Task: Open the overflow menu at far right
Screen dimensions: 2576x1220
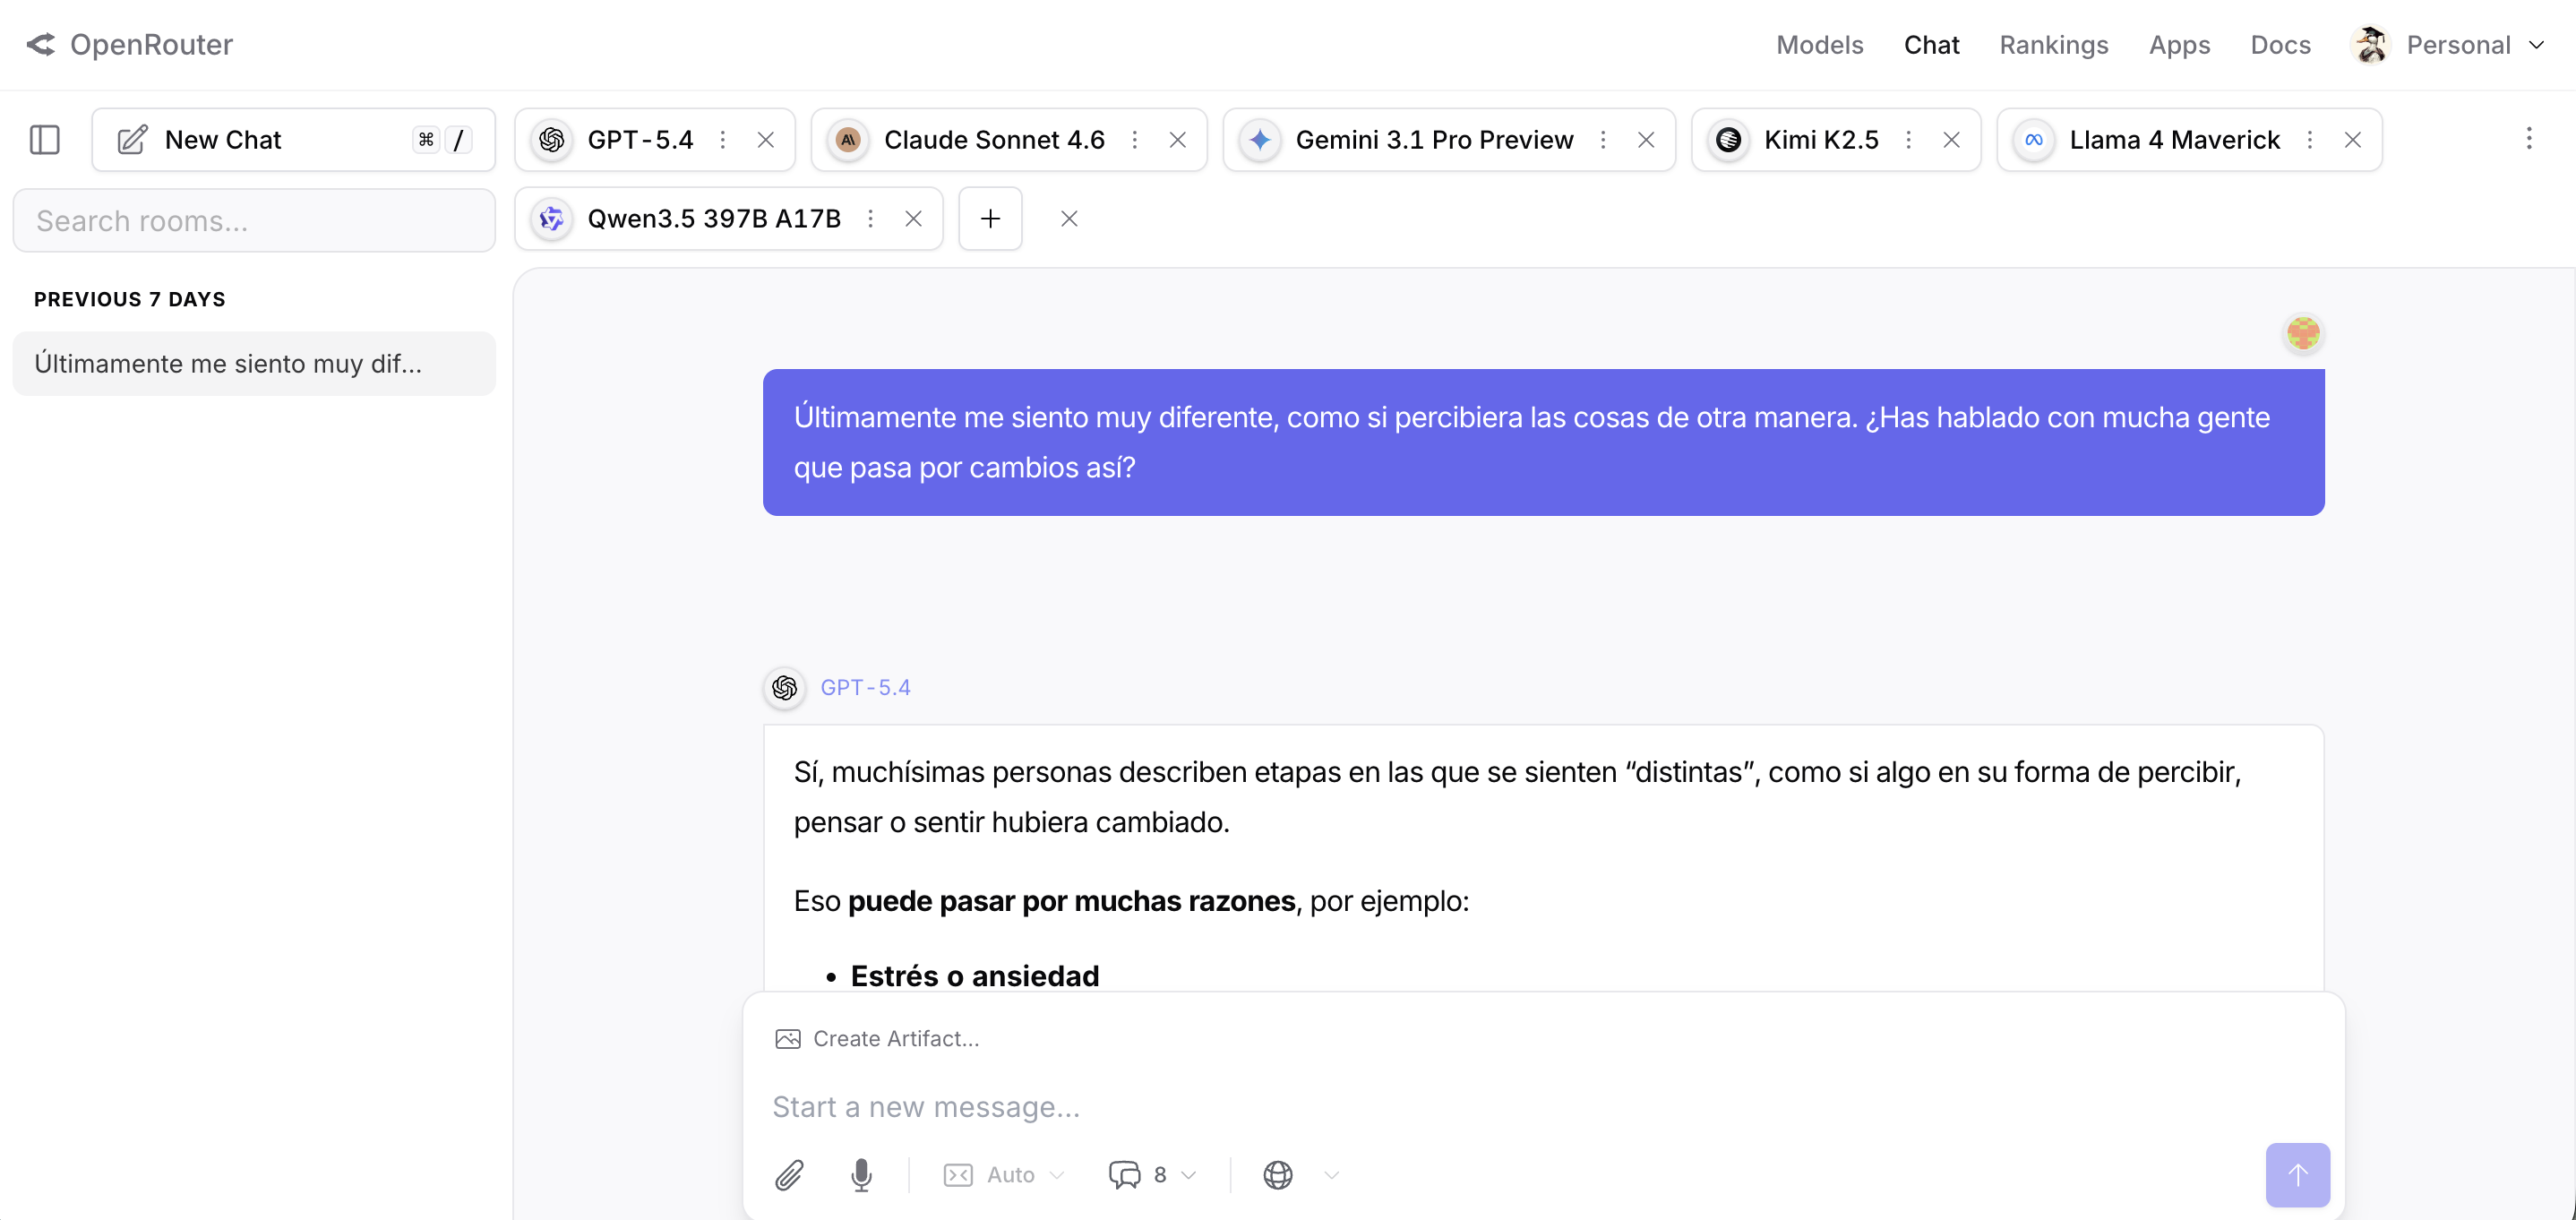Action: coord(2529,138)
